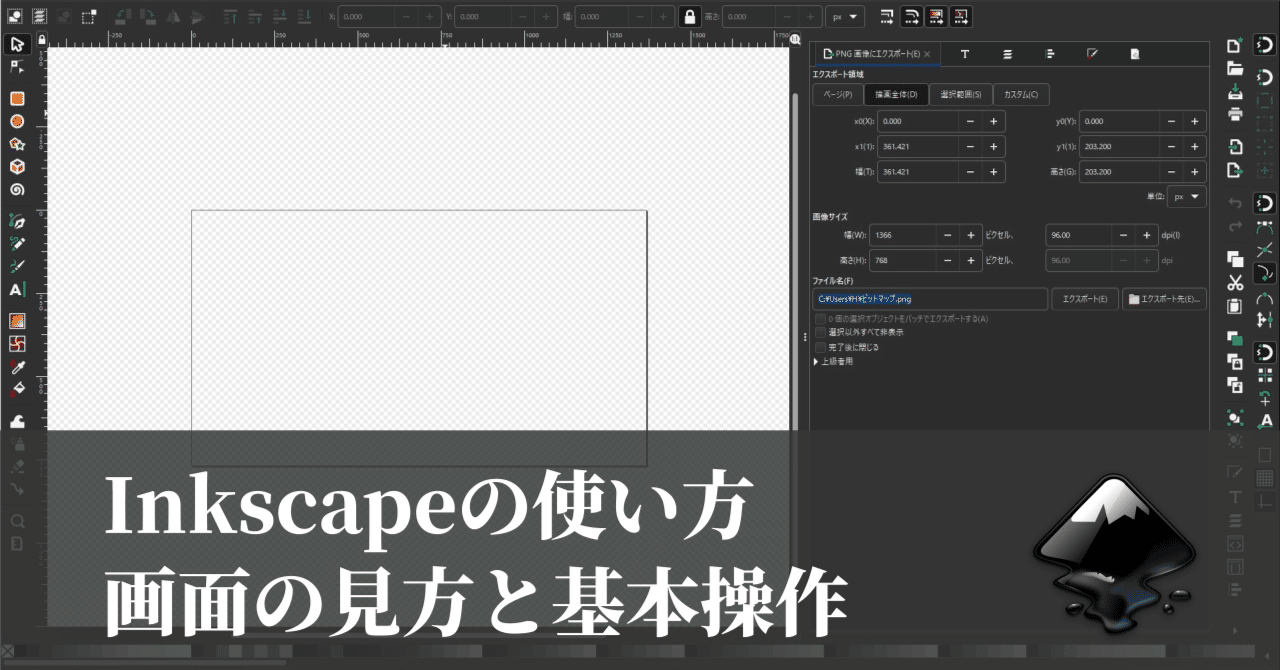Select the Star tool
This screenshot has height=670, width=1280.
[x=17, y=142]
